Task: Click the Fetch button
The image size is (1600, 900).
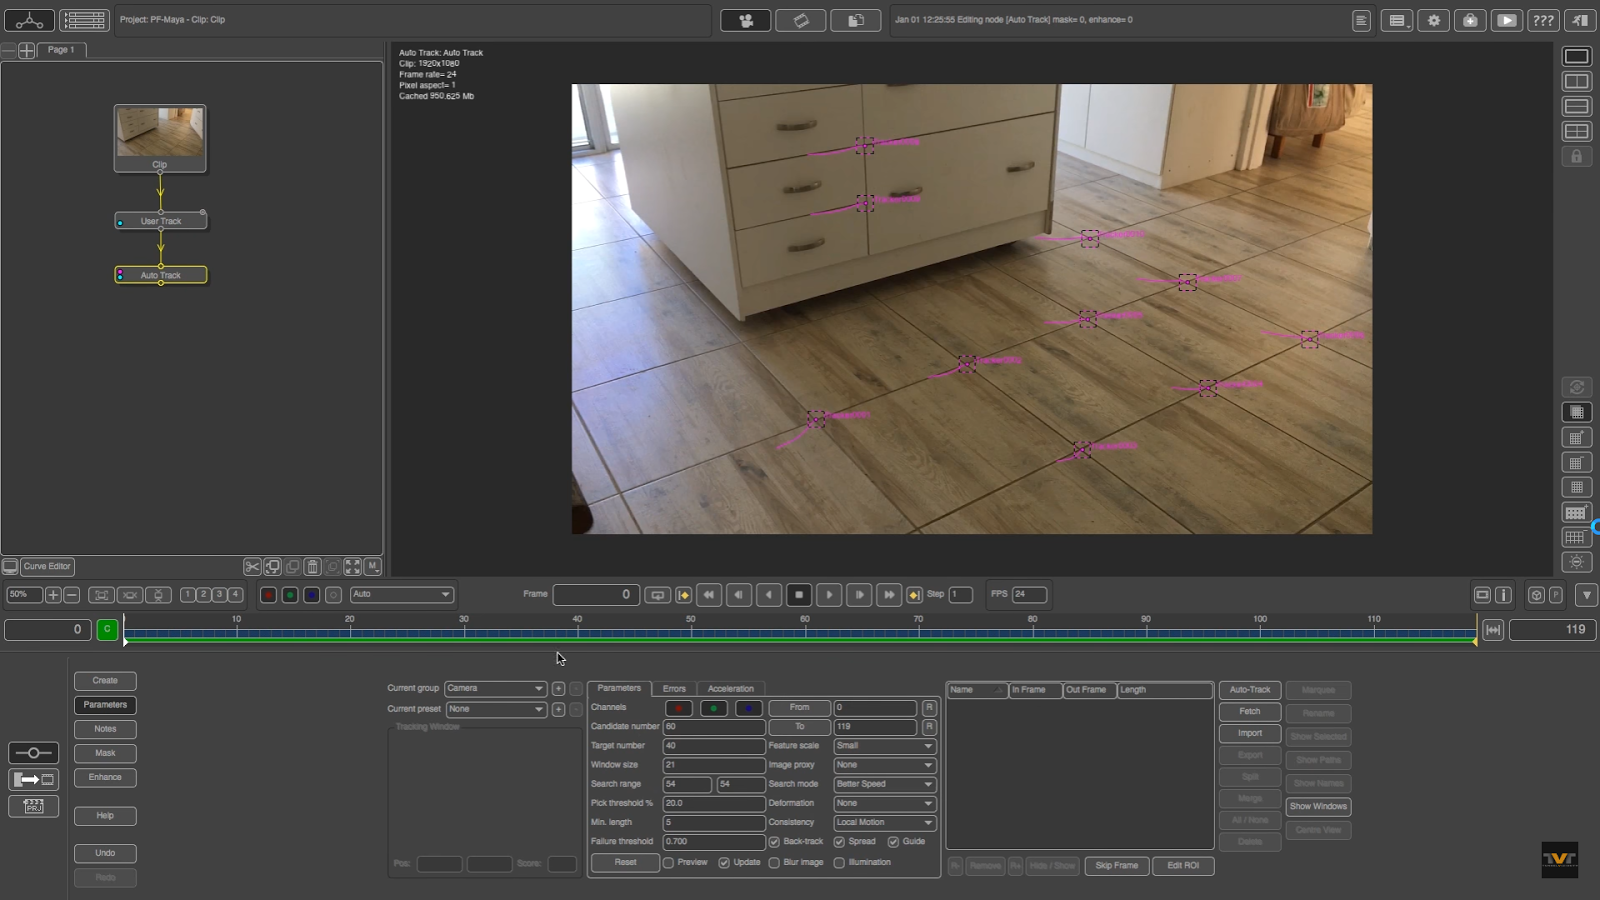Action: 1250,712
